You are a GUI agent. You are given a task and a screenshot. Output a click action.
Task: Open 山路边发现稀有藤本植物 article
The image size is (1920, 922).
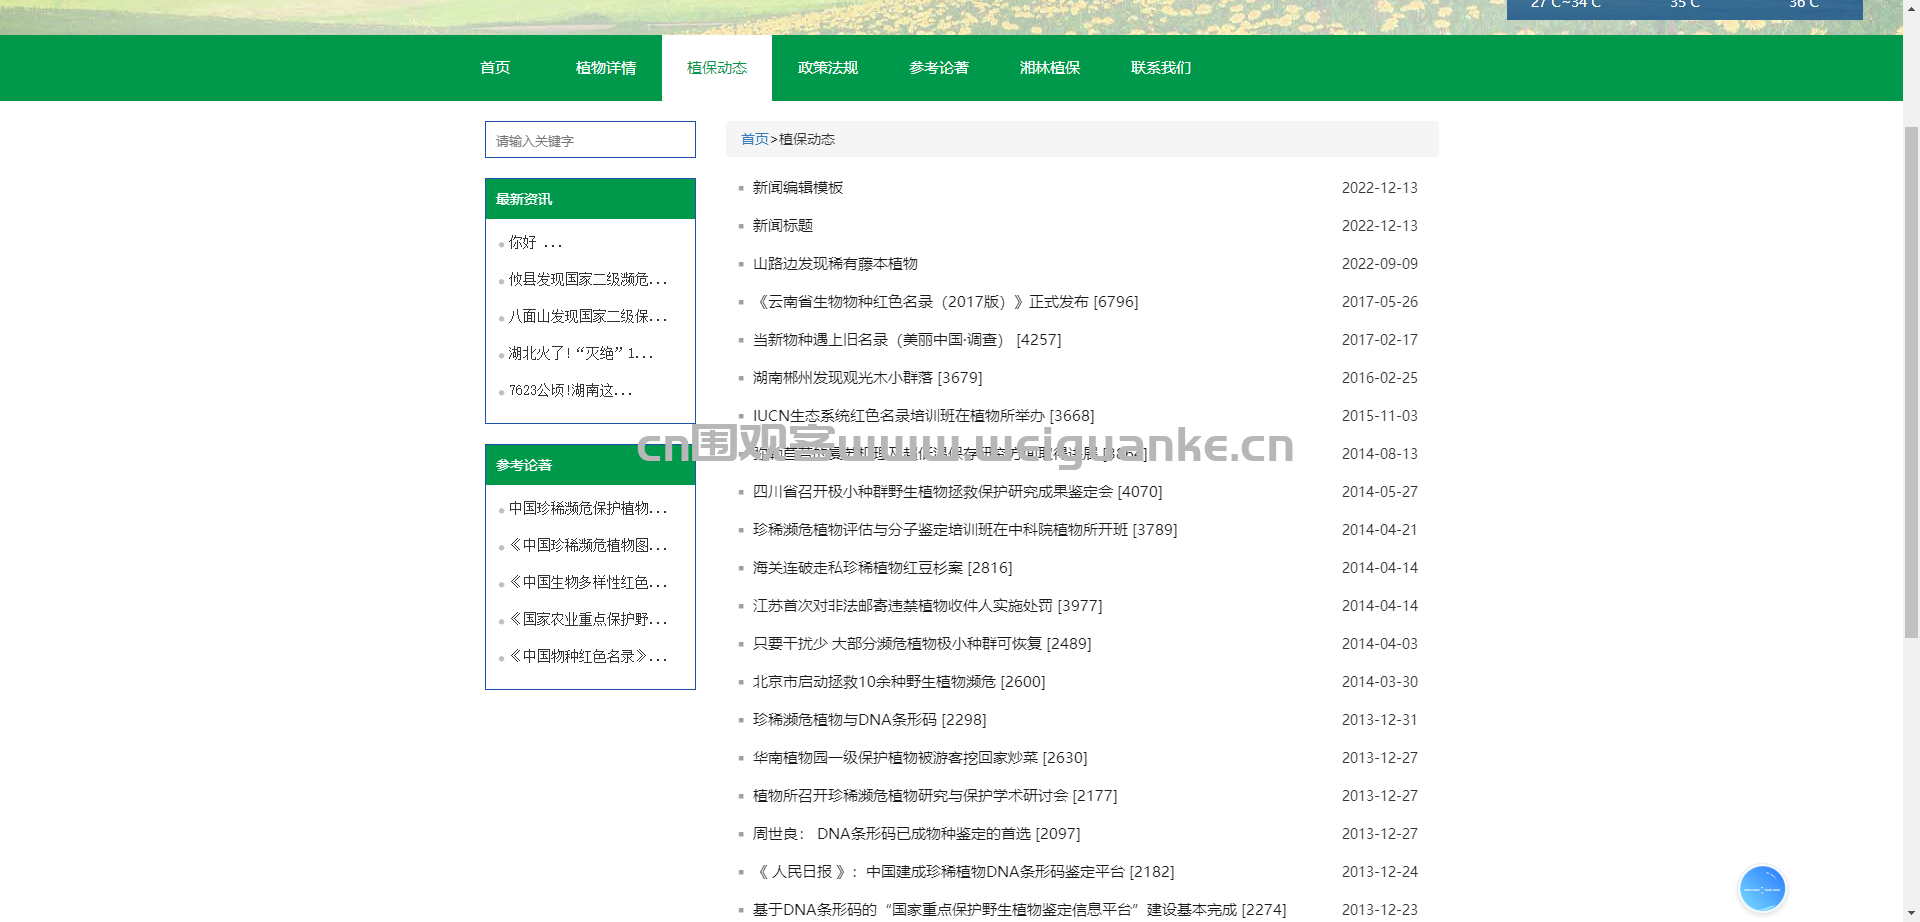(835, 264)
